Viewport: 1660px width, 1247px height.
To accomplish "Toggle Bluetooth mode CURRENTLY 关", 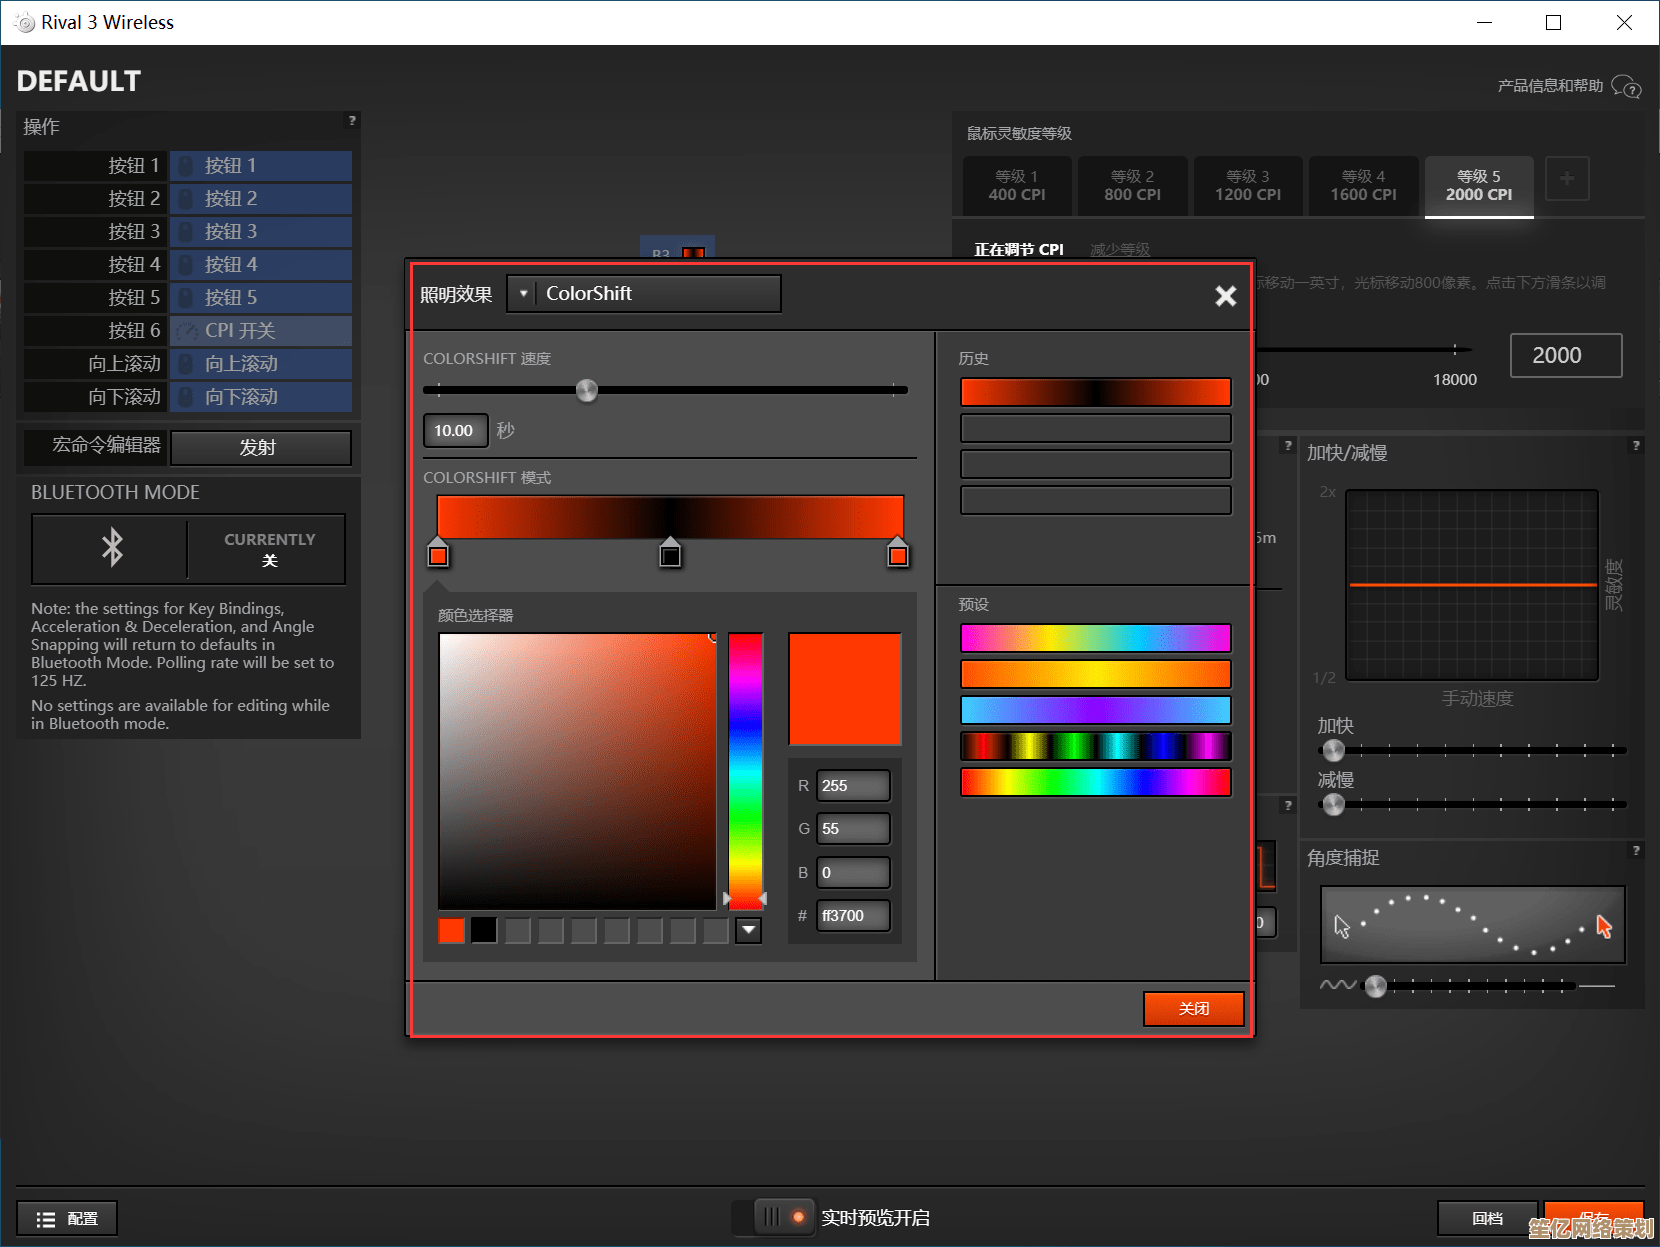I will point(268,549).
